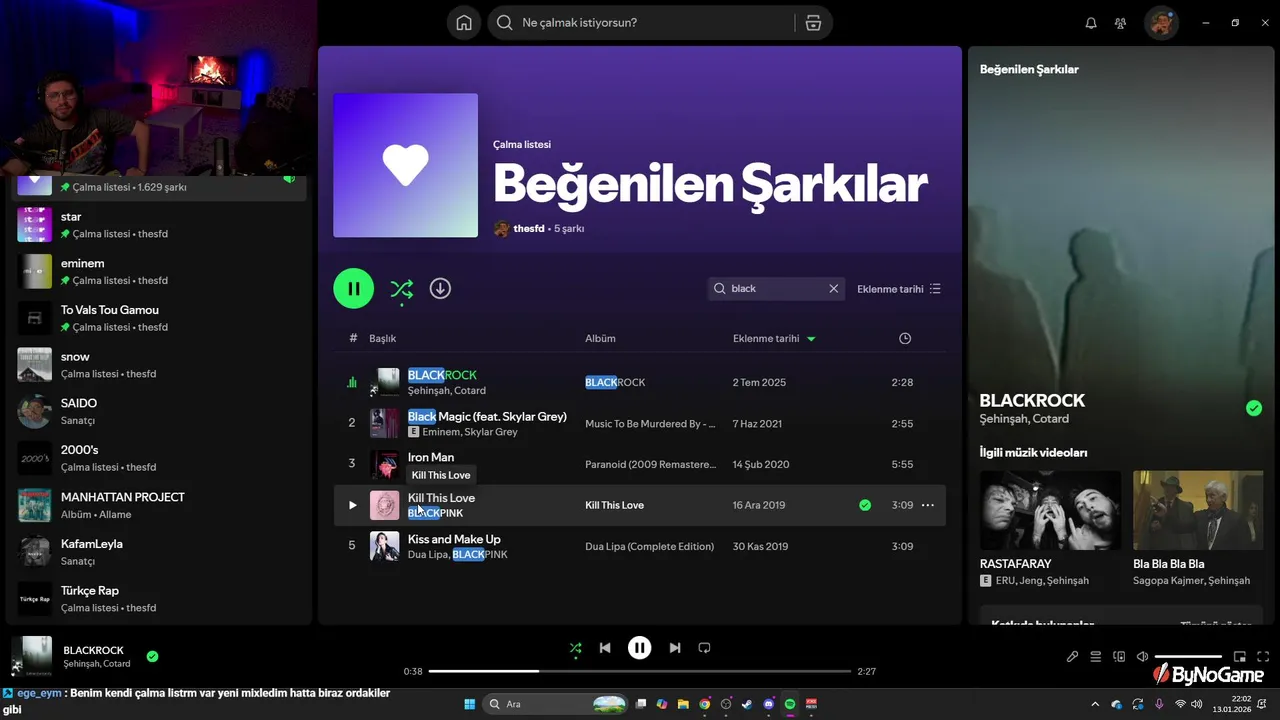Open notifications bell icon
This screenshot has height=720, width=1280.
point(1091,23)
